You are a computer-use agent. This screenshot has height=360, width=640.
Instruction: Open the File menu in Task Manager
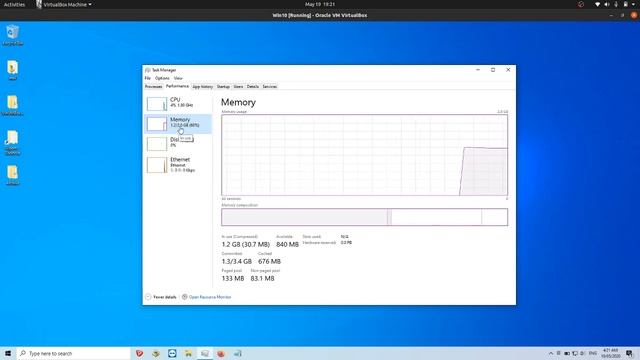[x=148, y=78]
